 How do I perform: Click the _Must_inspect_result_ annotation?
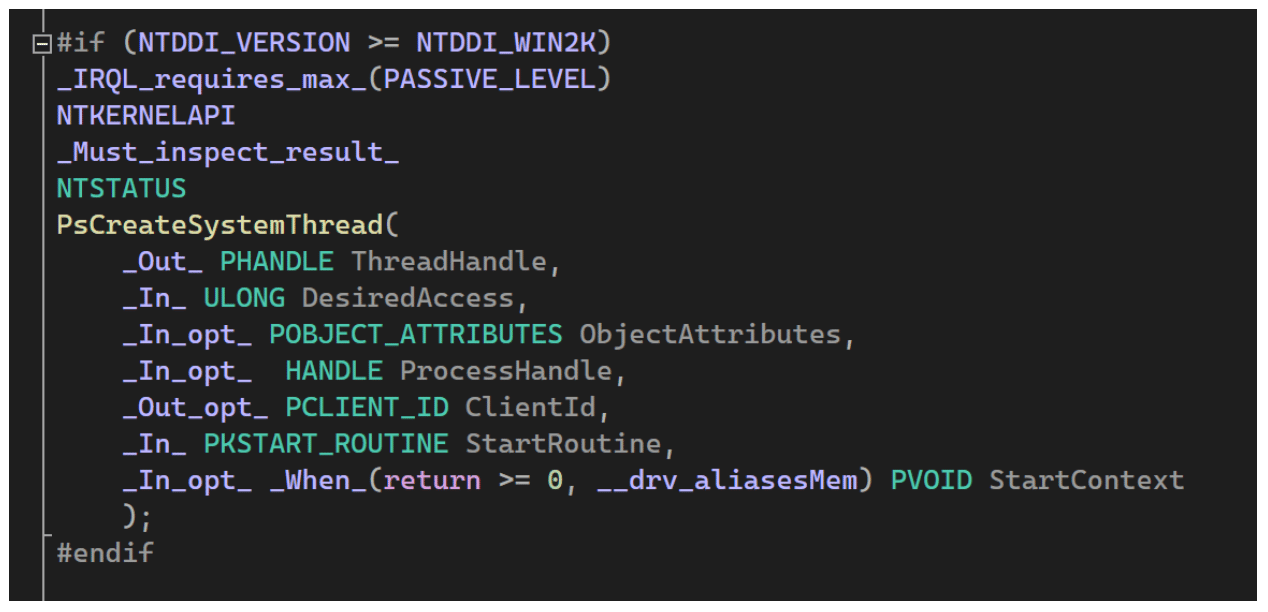[x=228, y=152]
